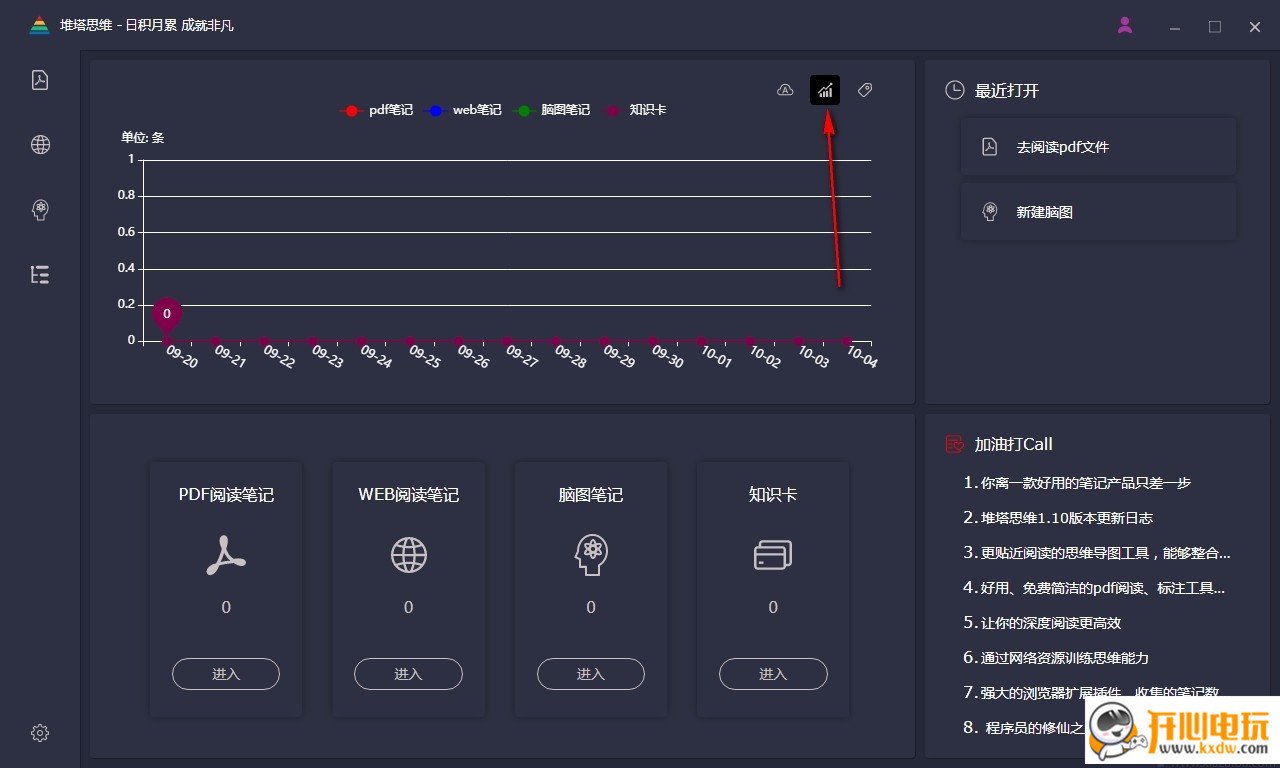The image size is (1280, 768).
Task: Select the statistics chart view icon
Action: click(x=825, y=91)
